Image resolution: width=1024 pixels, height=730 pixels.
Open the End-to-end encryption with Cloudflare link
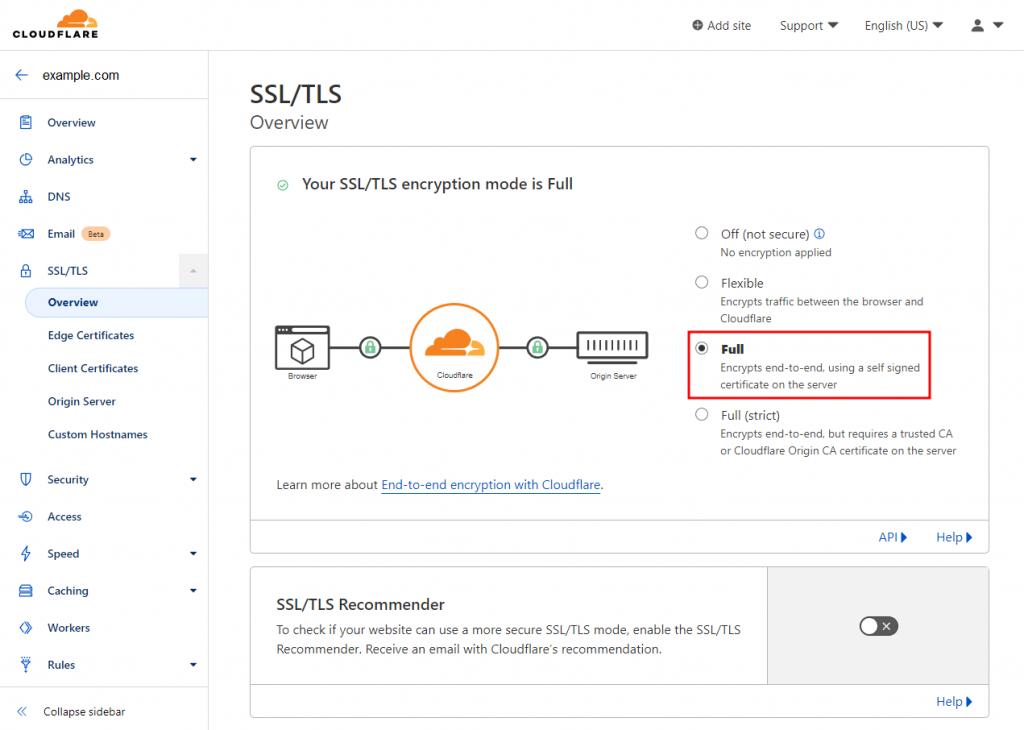491,485
